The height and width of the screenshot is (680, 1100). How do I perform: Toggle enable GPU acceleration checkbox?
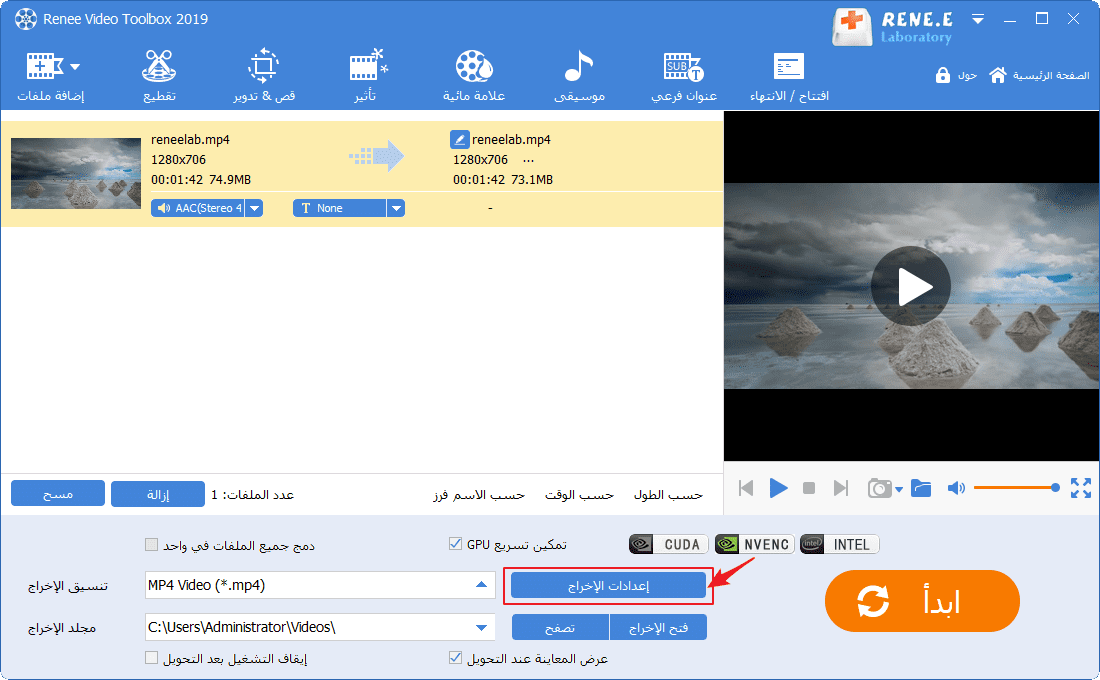pyautogui.click(x=455, y=544)
